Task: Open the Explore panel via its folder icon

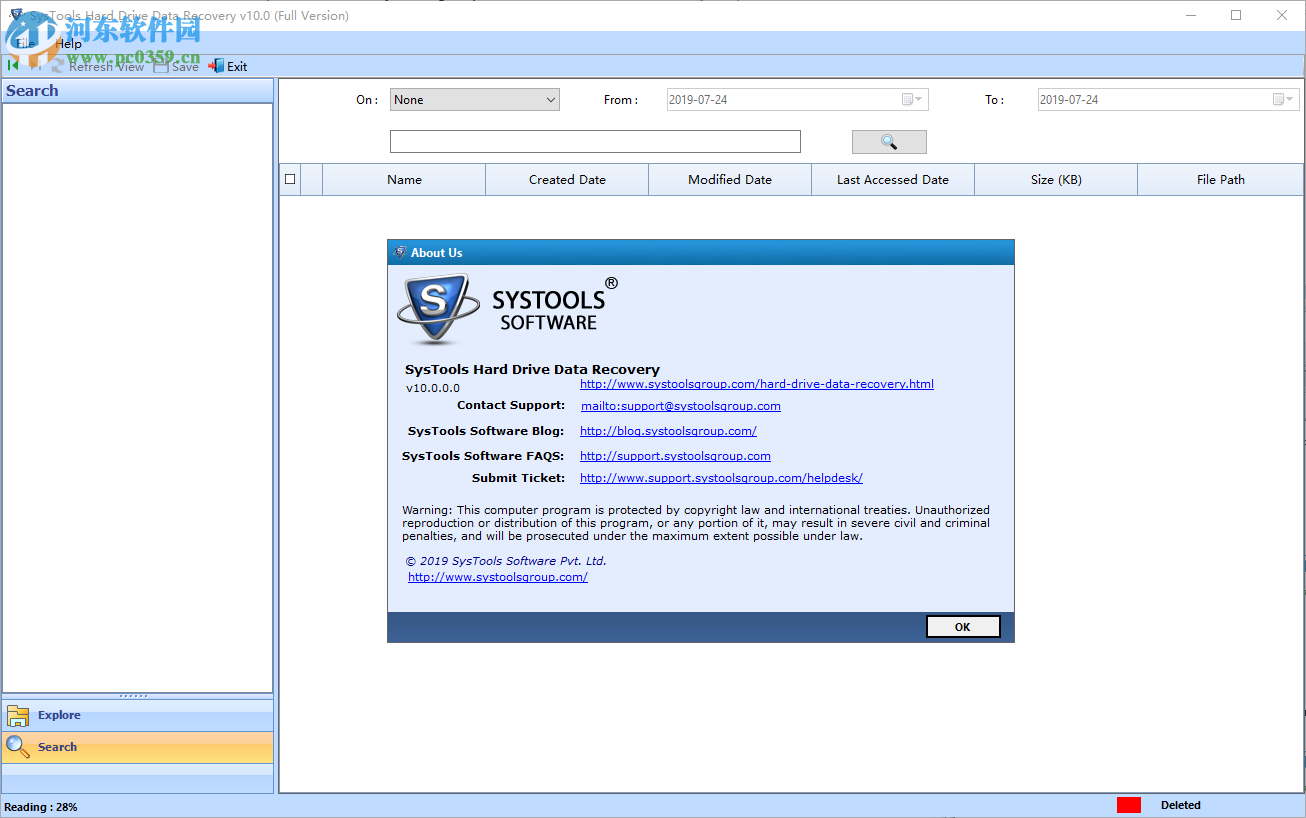Action: (x=18, y=715)
